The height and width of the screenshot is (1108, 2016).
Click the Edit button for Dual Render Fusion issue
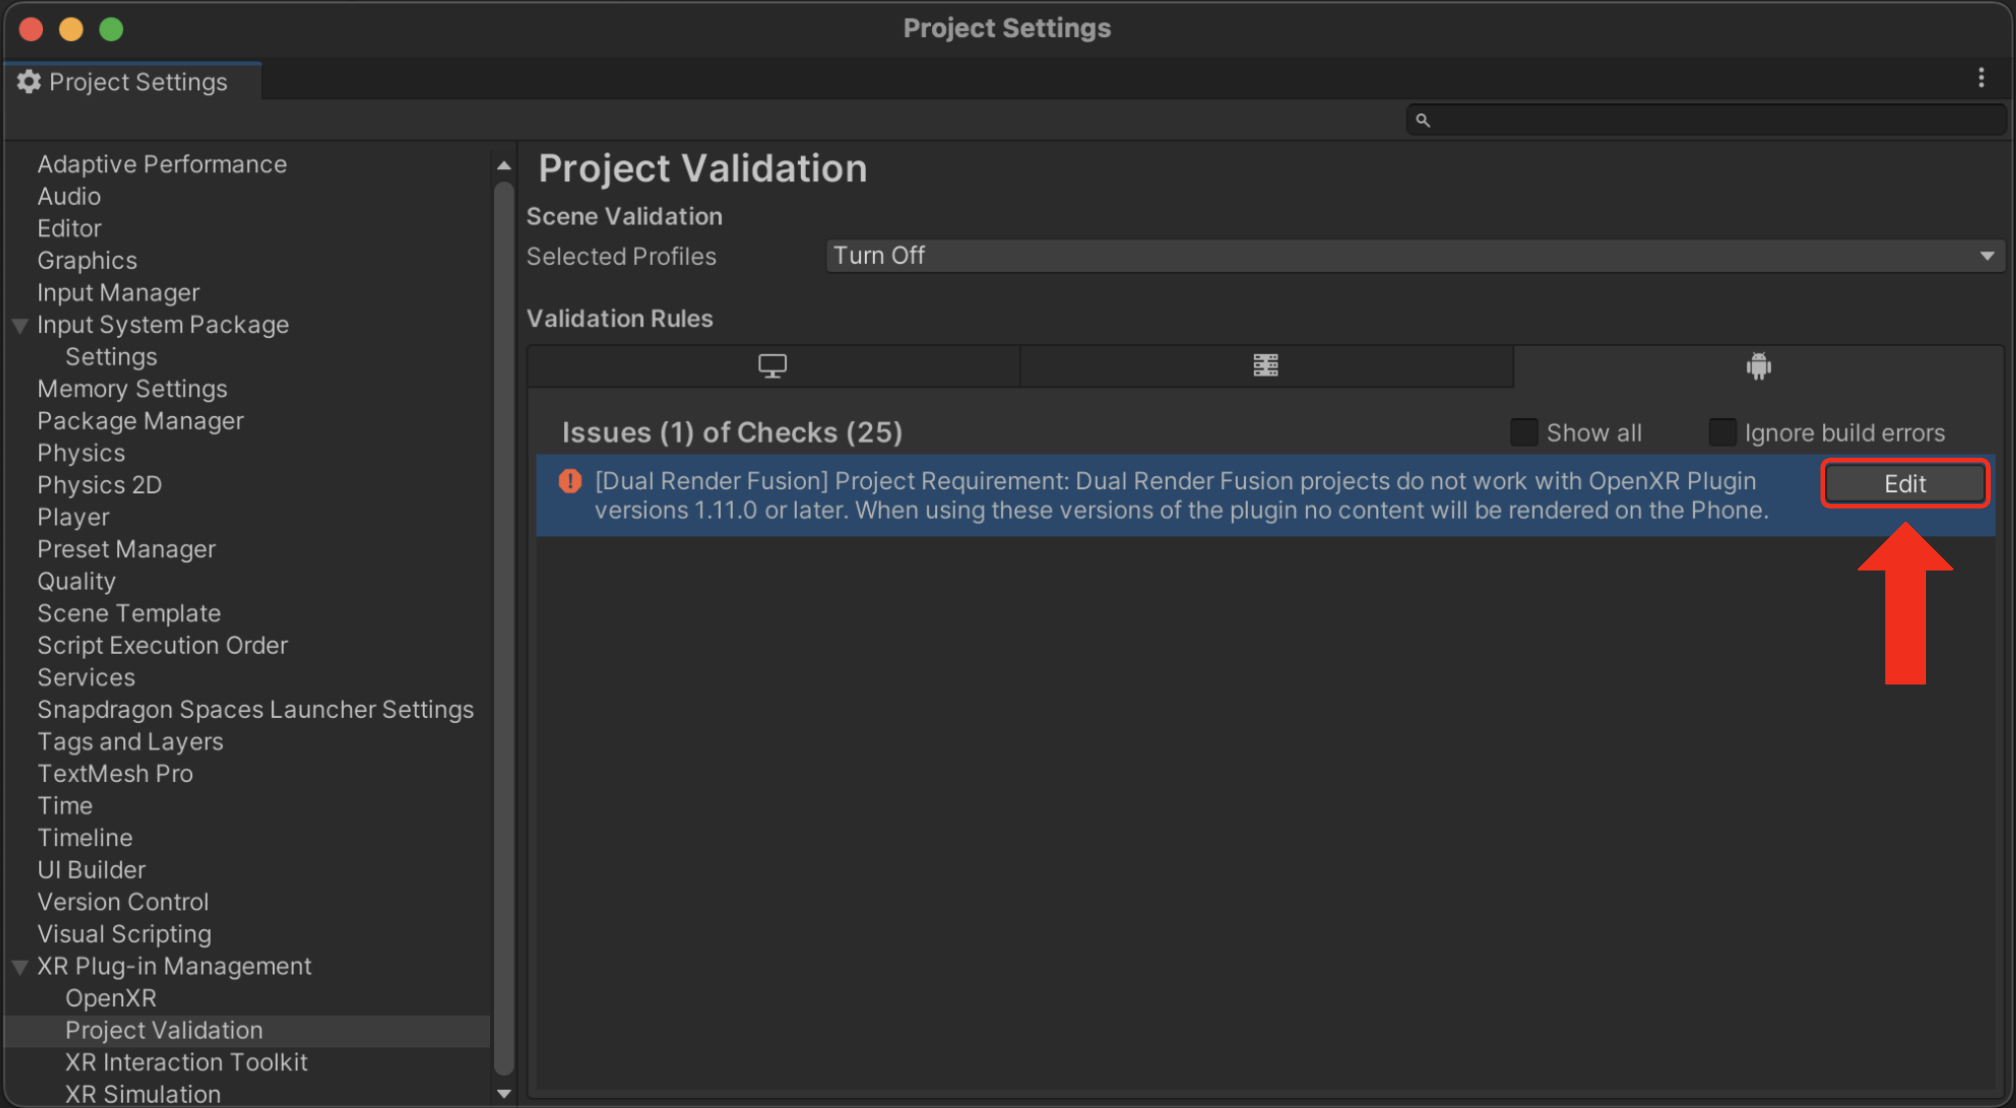tap(1905, 484)
